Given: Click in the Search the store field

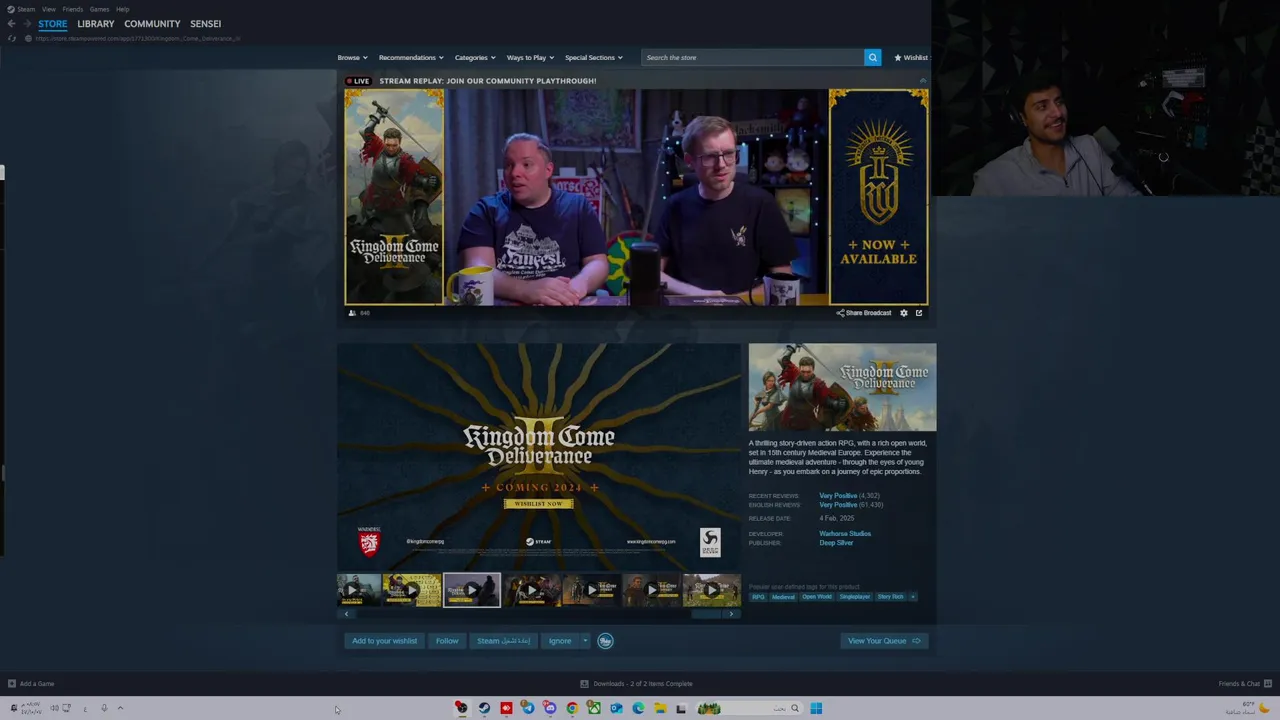Looking at the screenshot, I should pos(753,57).
